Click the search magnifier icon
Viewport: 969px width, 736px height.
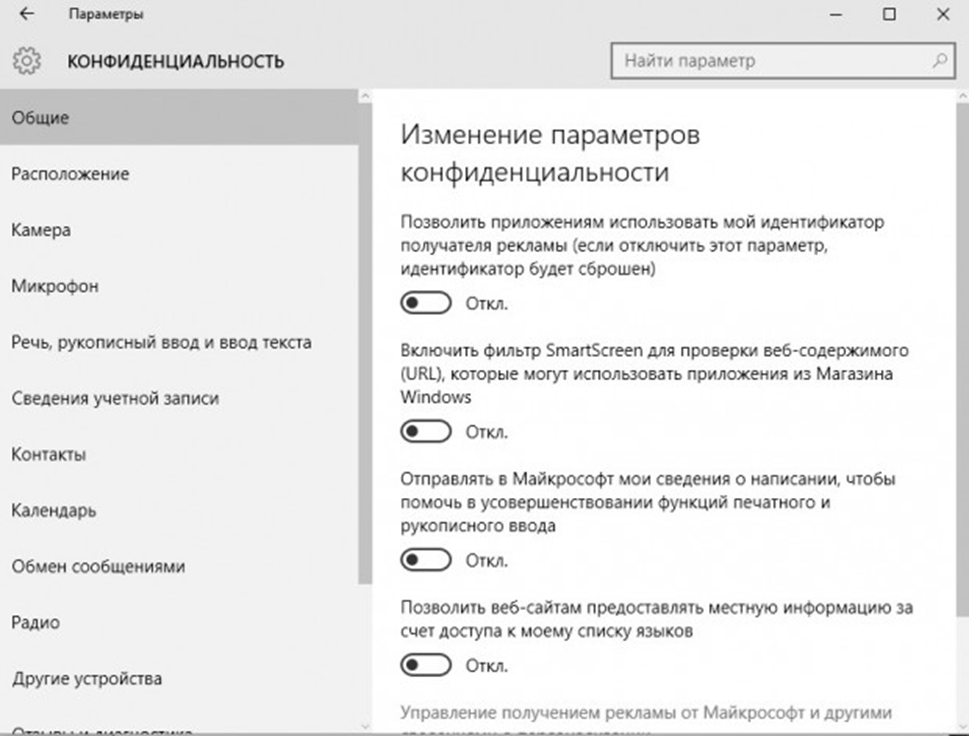pyautogui.click(x=939, y=61)
